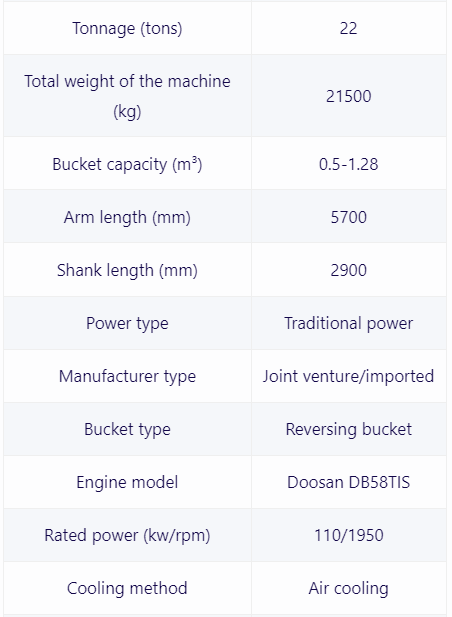Select the Traditional power value

coord(349,323)
